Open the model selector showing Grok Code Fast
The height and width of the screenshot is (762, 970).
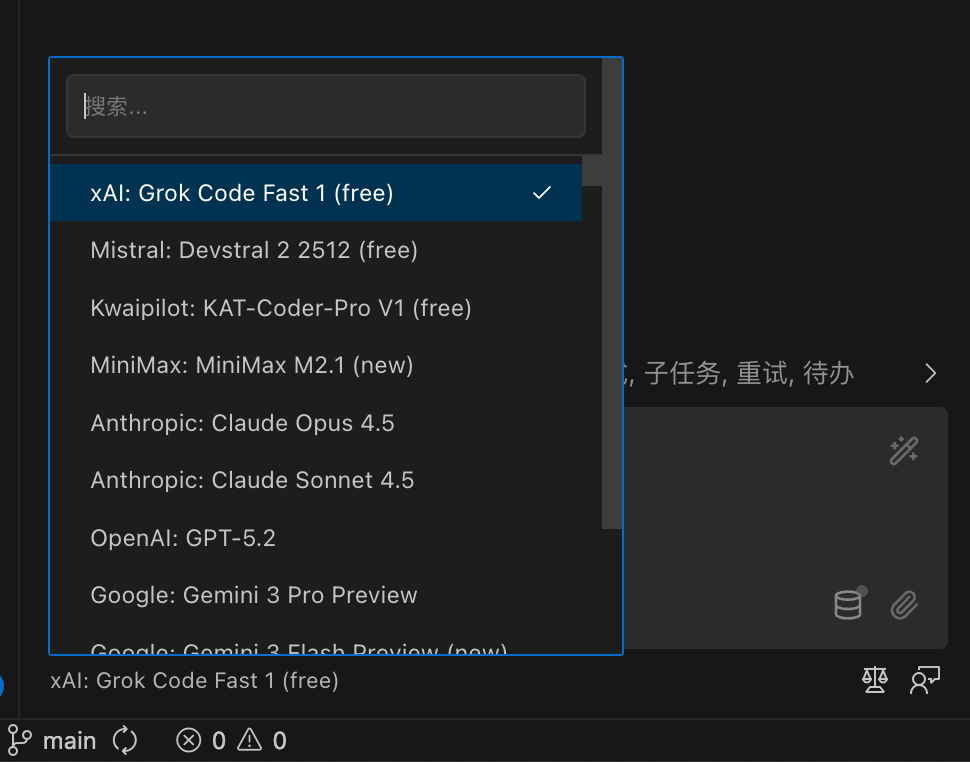[x=194, y=680]
